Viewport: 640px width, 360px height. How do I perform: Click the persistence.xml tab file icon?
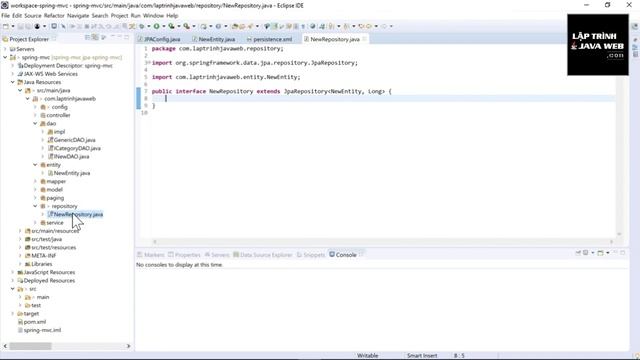point(249,39)
